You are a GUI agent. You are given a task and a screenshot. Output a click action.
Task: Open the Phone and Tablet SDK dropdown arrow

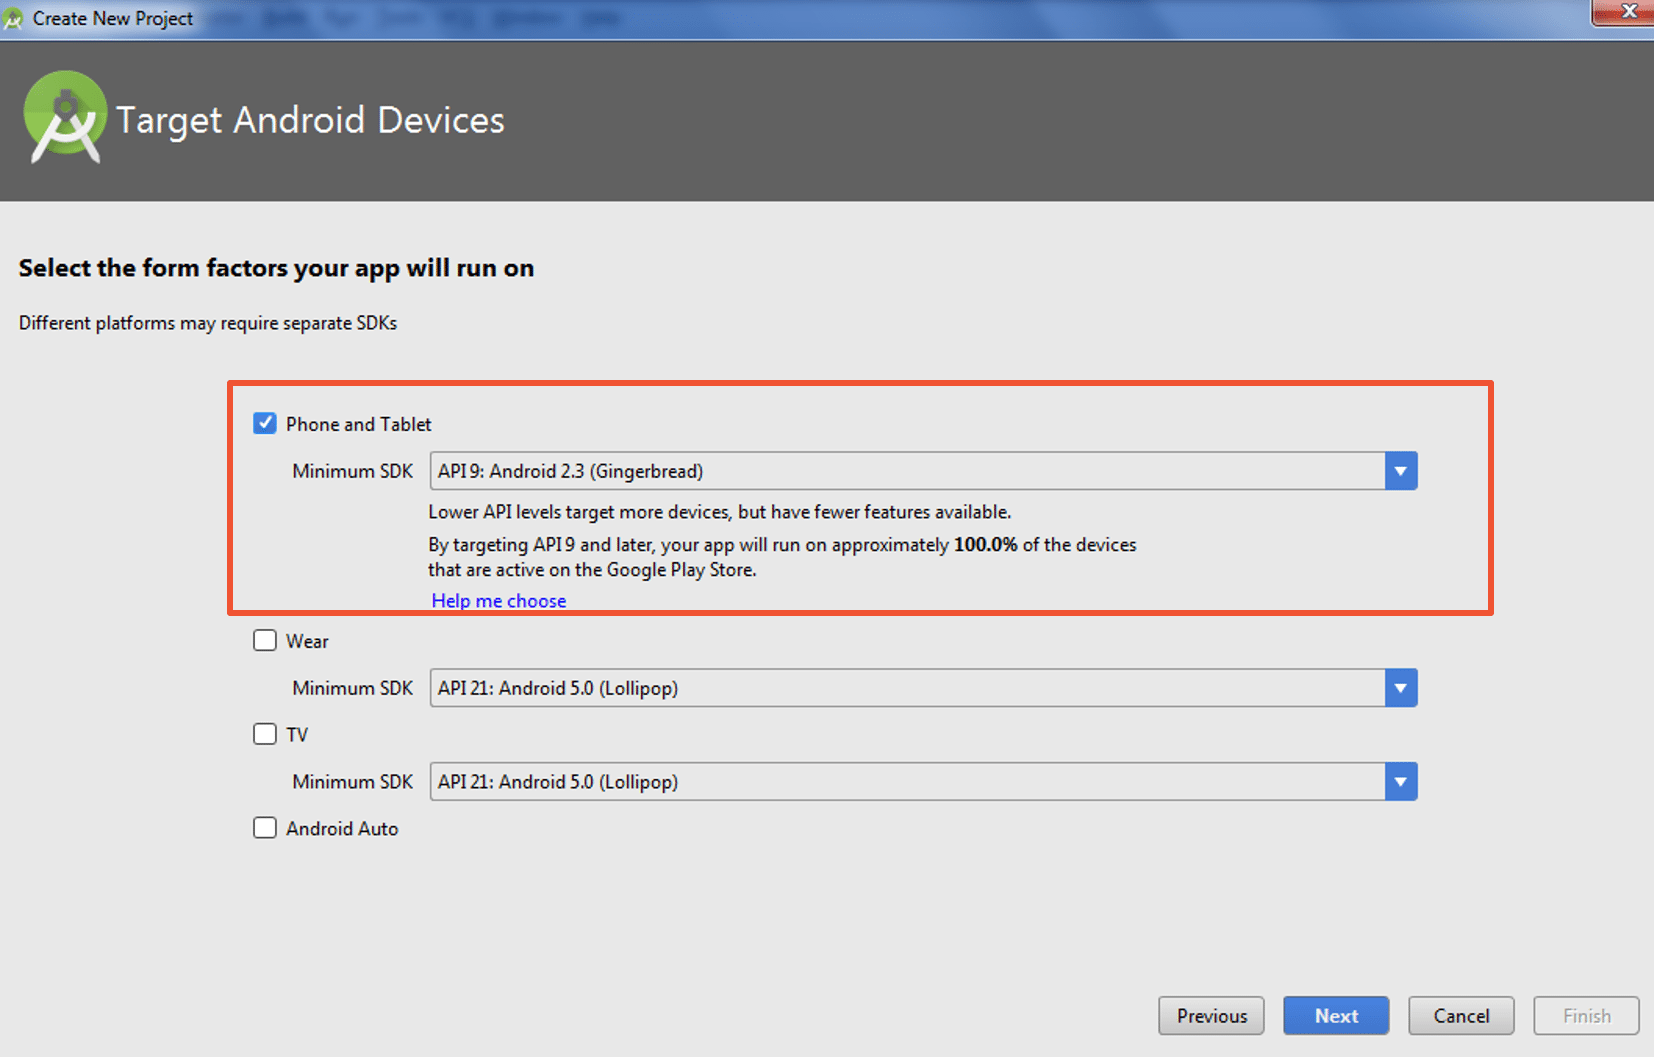pyautogui.click(x=1400, y=470)
